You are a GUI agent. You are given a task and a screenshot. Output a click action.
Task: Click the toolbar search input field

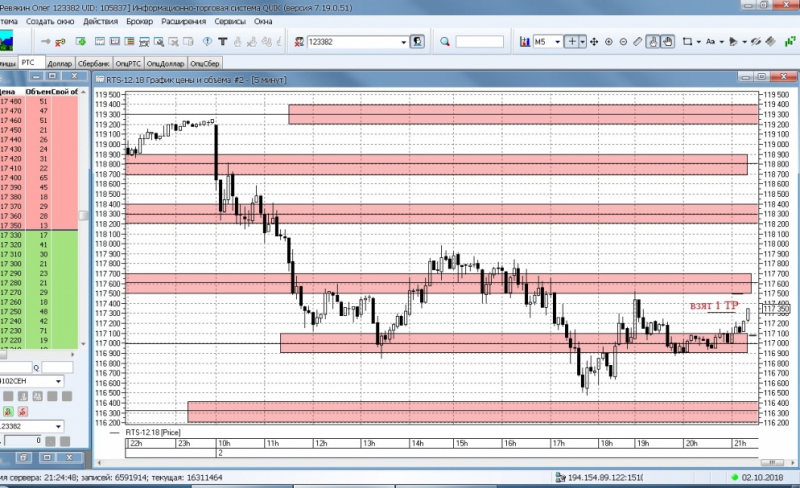[480, 42]
